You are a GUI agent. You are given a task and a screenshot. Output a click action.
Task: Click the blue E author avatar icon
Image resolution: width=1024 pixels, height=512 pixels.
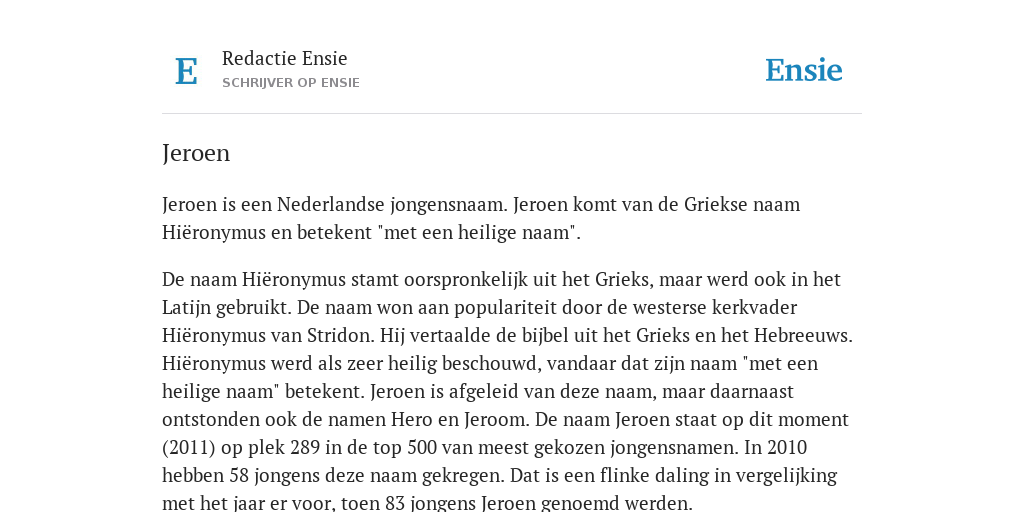tap(186, 71)
